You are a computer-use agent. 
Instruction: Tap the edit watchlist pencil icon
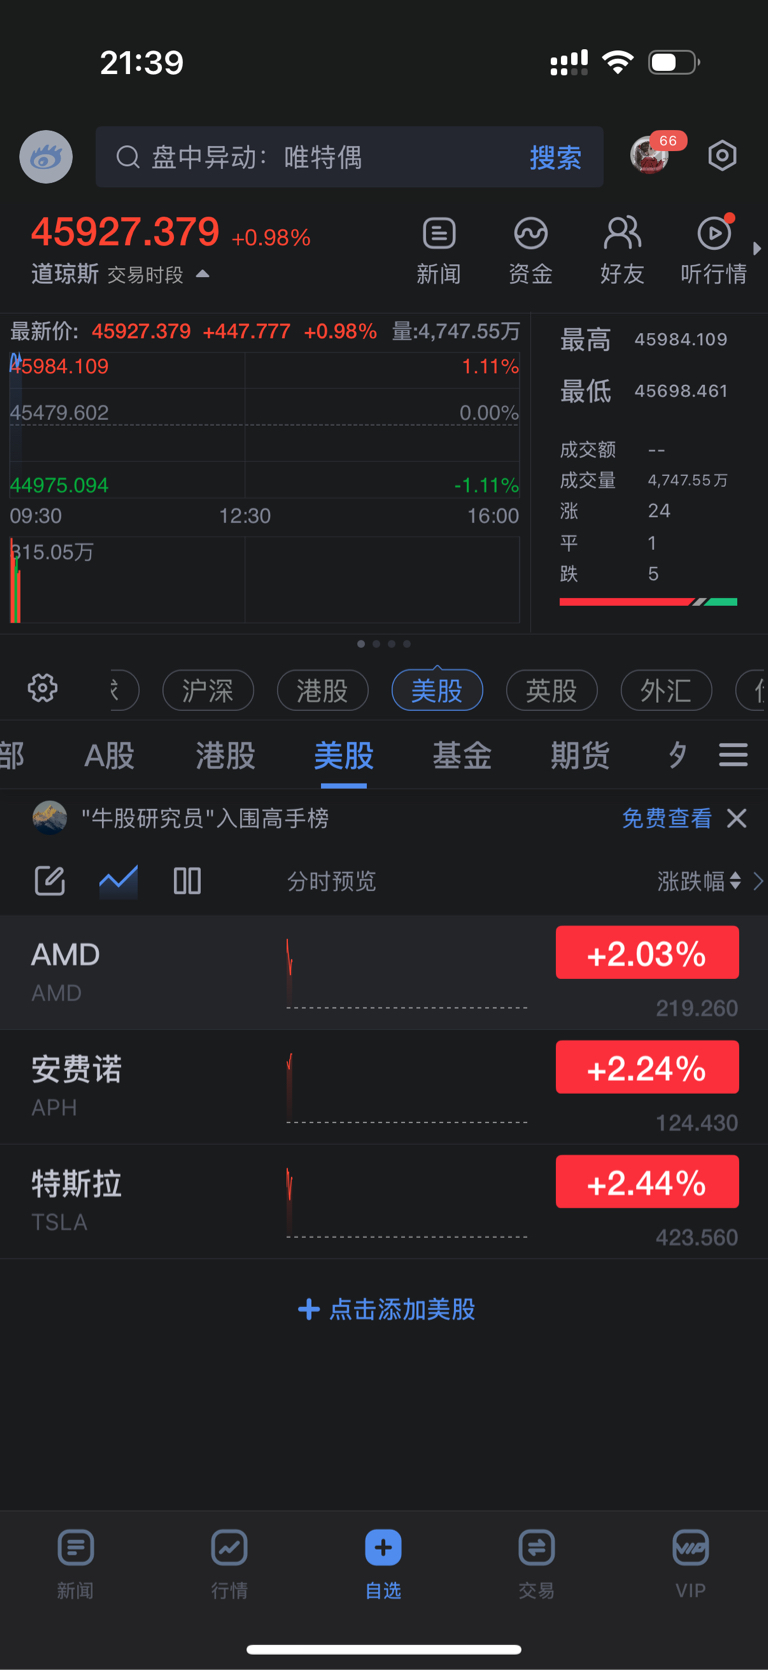pos(50,881)
